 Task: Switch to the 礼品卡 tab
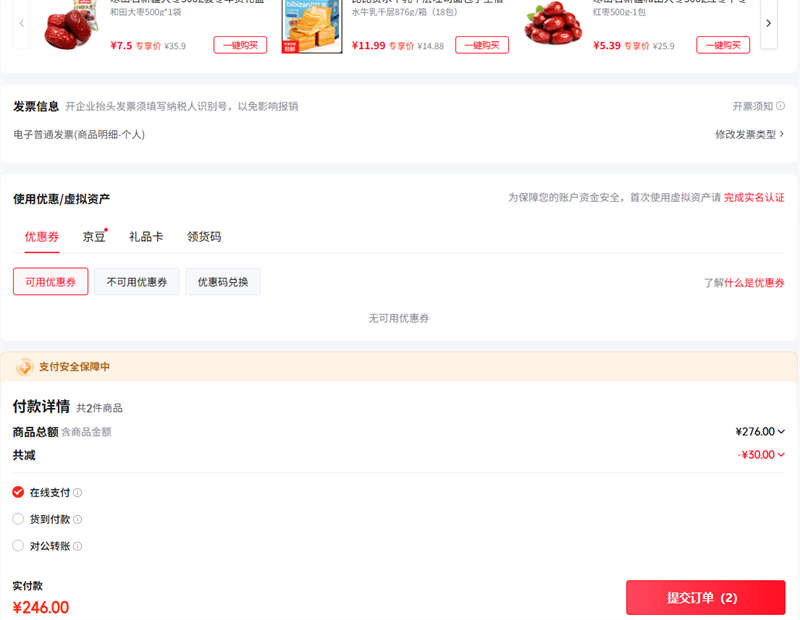tap(146, 237)
